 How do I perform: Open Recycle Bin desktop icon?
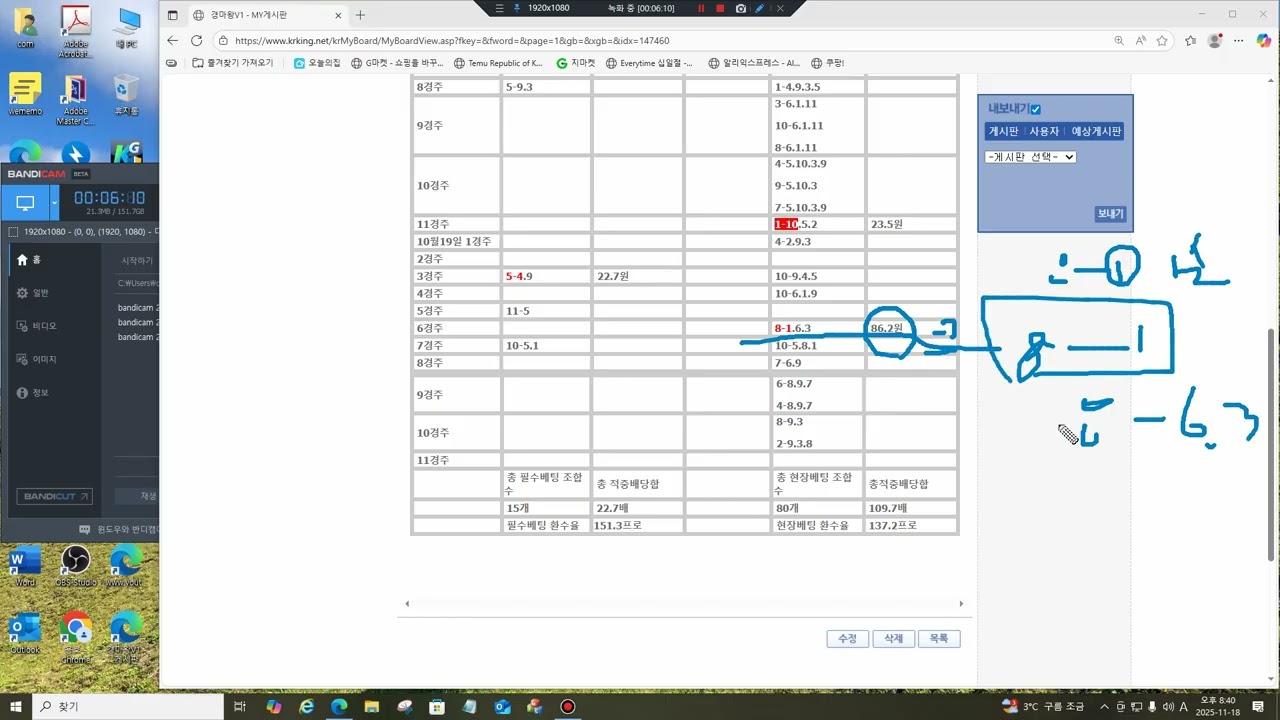(x=126, y=95)
